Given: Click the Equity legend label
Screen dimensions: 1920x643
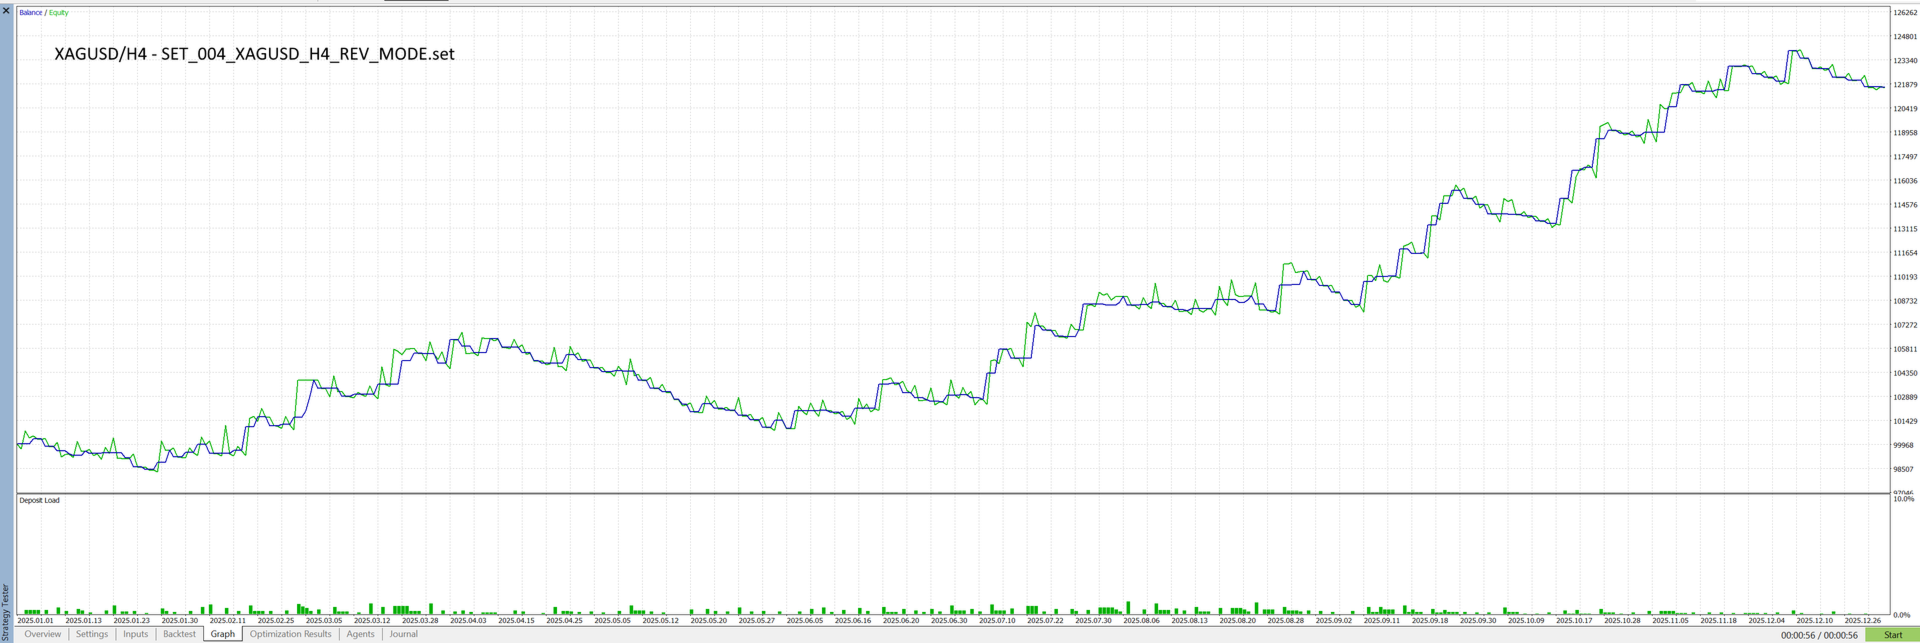Looking at the screenshot, I should [x=59, y=13].
